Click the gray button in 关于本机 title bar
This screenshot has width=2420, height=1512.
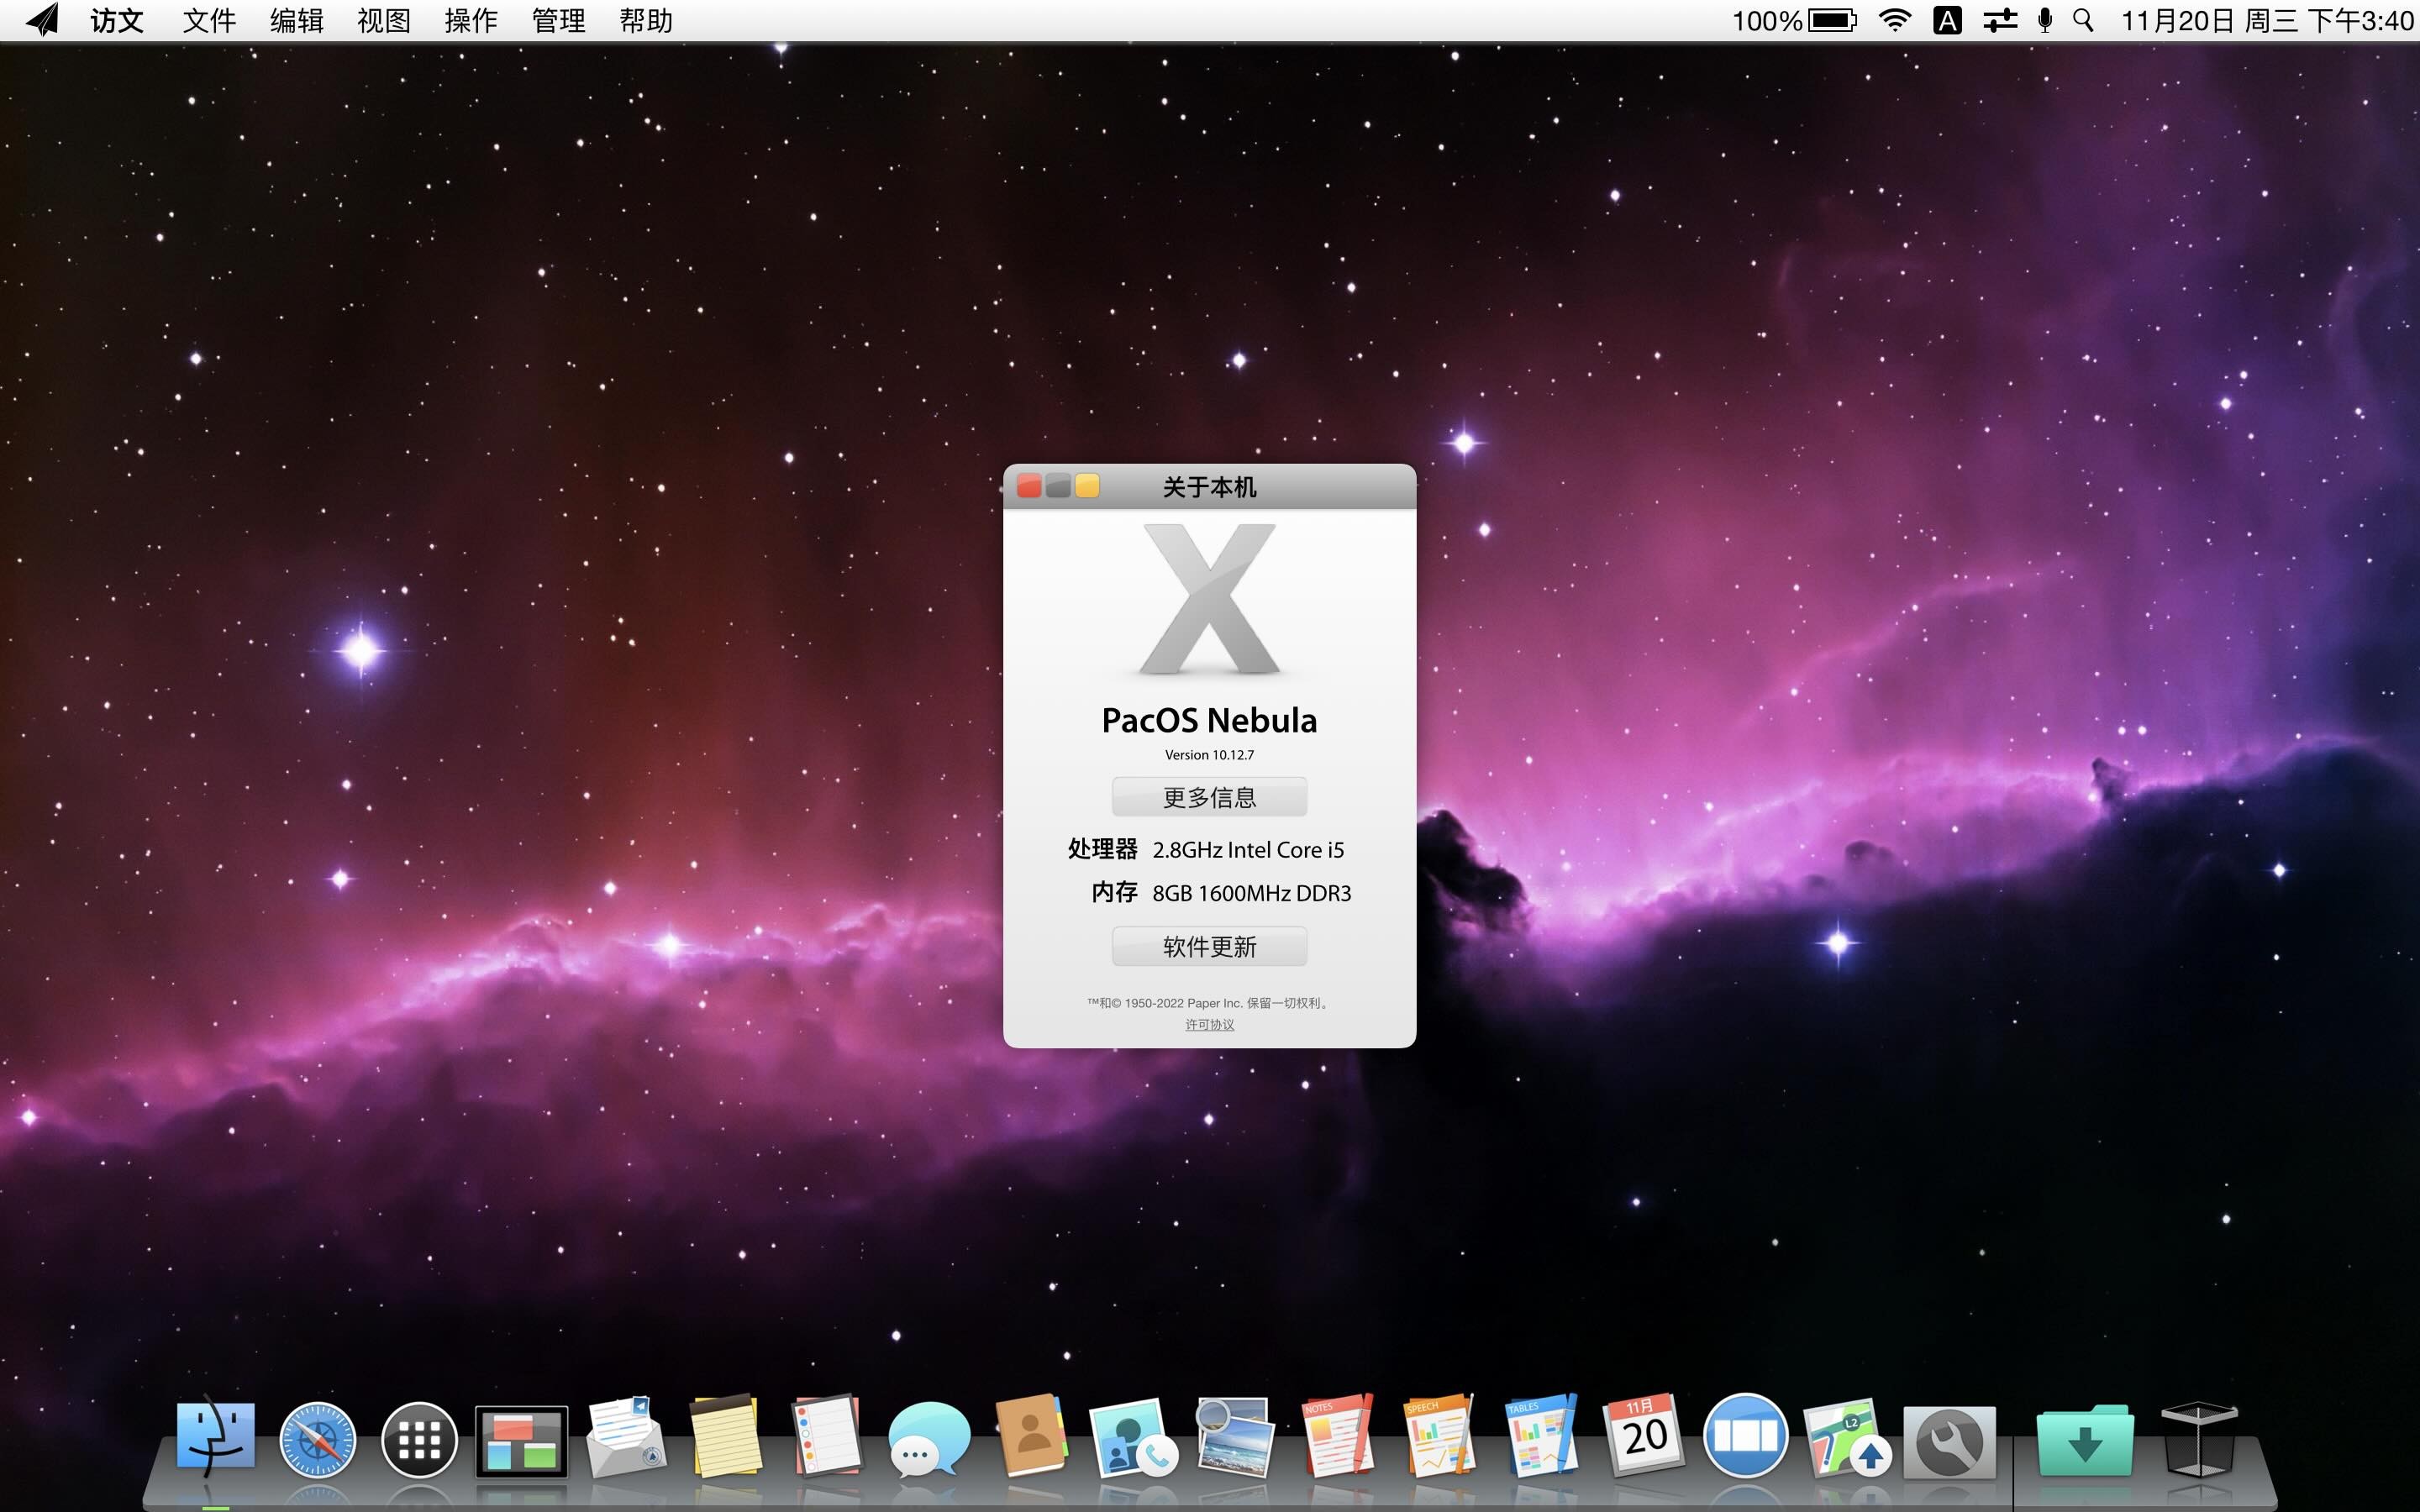click(x=1058, y=486)
